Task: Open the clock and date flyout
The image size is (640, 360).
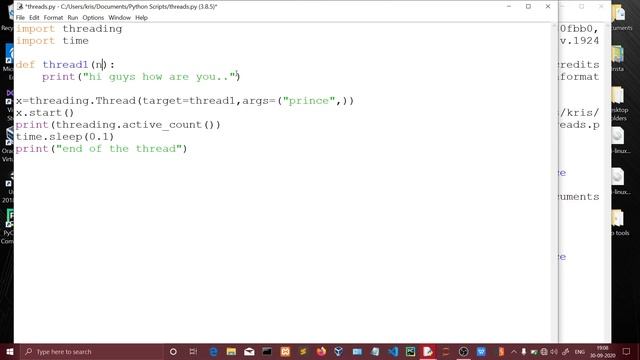Action: 602,352
